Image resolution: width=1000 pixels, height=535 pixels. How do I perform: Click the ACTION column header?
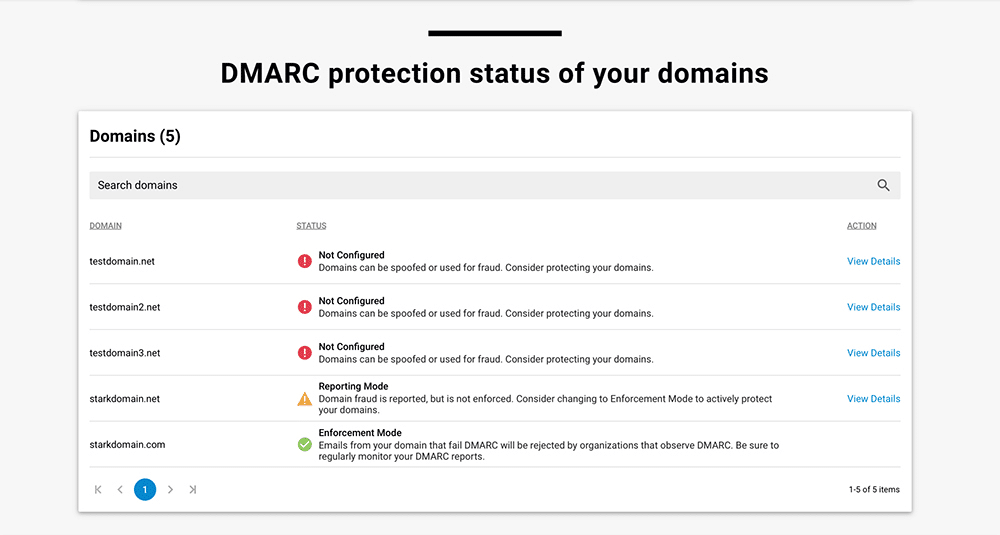862,226
